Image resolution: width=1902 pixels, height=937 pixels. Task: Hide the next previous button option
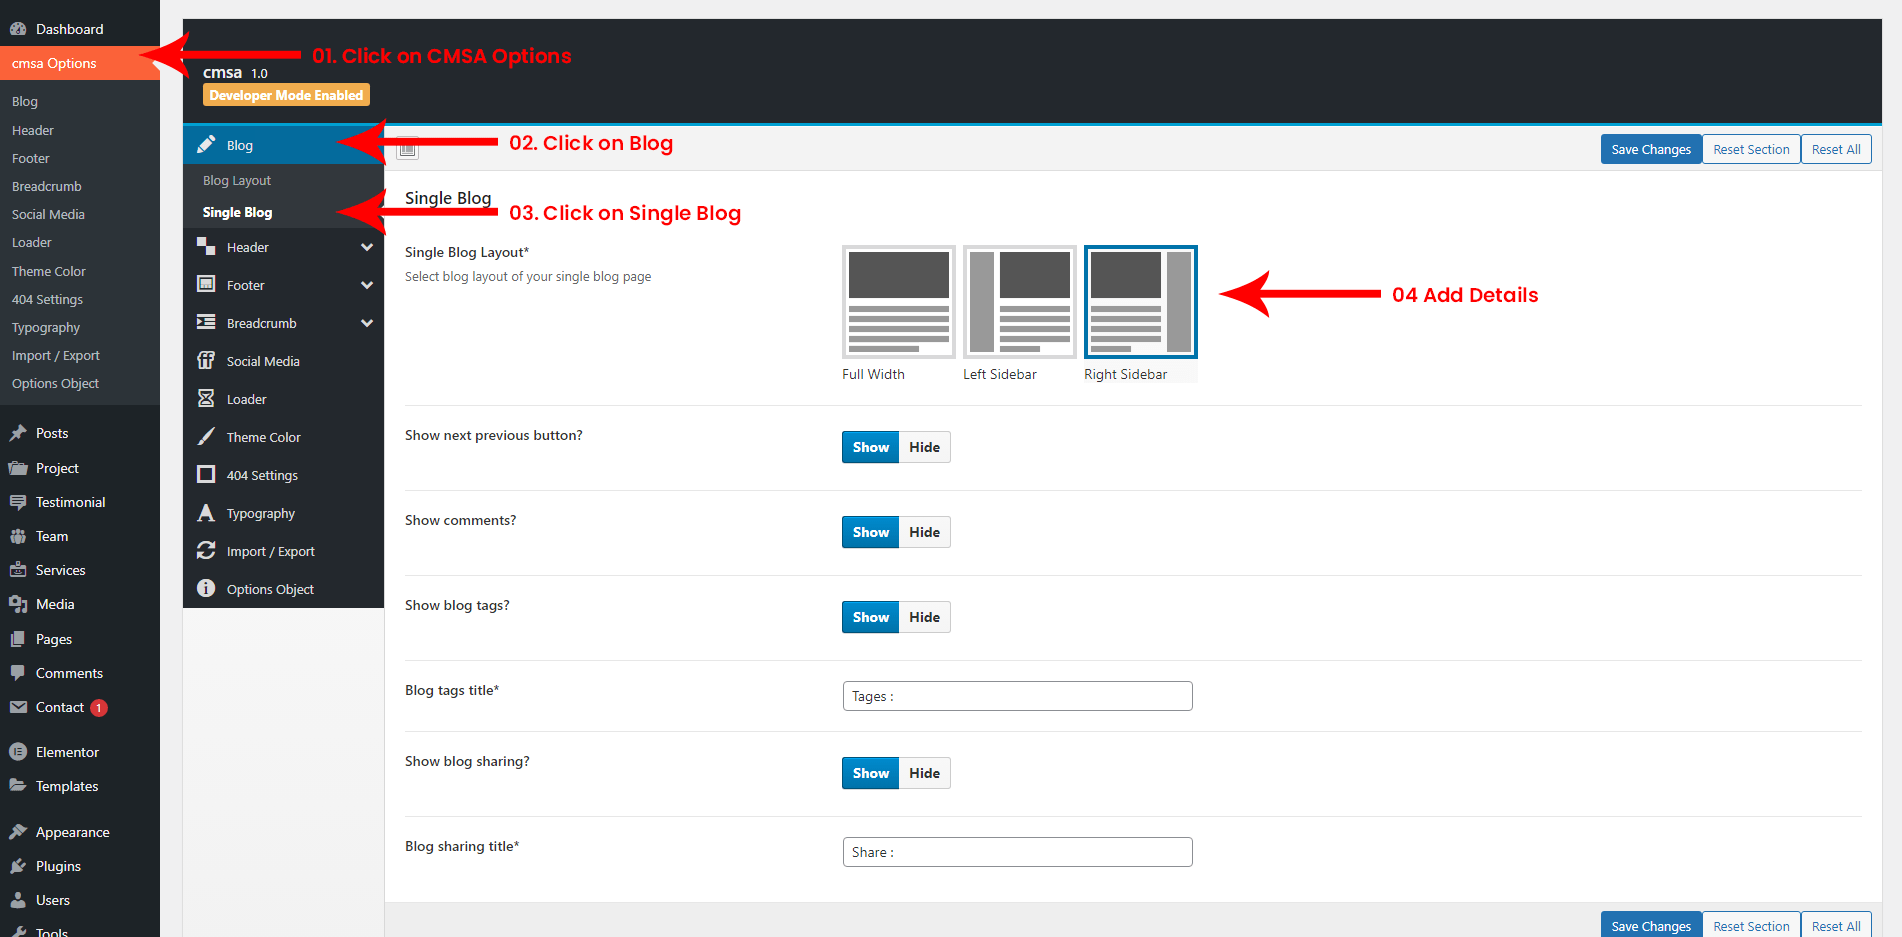point(924,447)
